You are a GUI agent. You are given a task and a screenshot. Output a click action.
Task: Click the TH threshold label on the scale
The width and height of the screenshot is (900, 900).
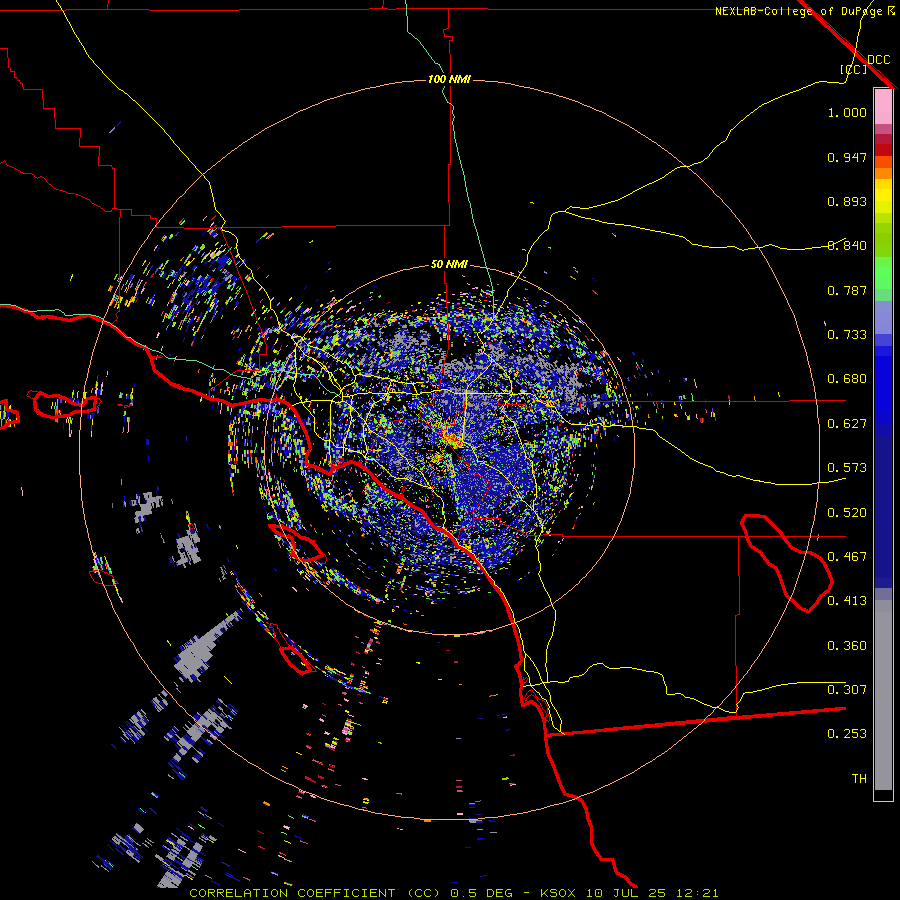tap(859, 779)
